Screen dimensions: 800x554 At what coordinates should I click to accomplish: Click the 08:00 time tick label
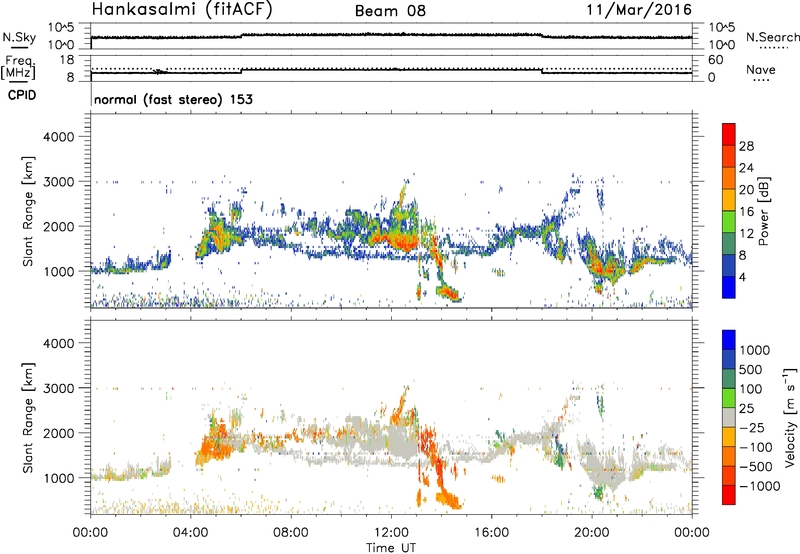[291, 533]
